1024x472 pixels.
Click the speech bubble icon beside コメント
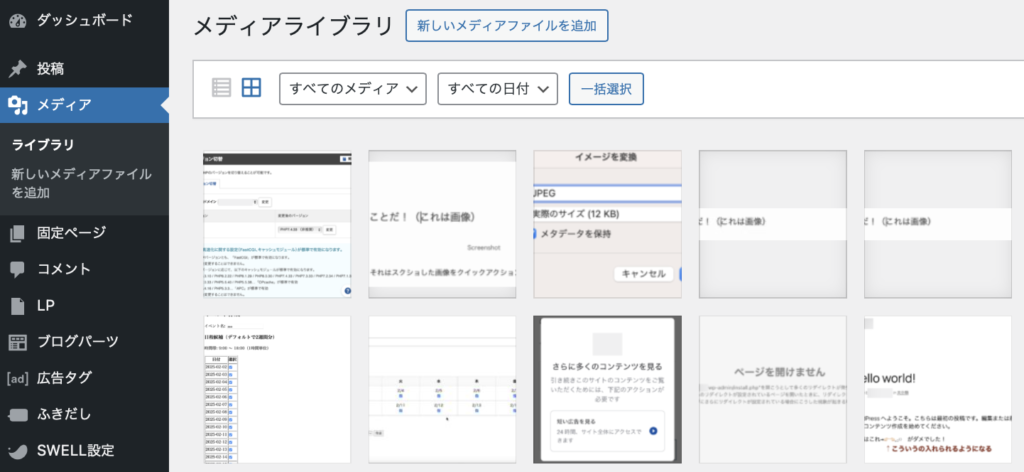pyautogui.click(x=17, y=269)
